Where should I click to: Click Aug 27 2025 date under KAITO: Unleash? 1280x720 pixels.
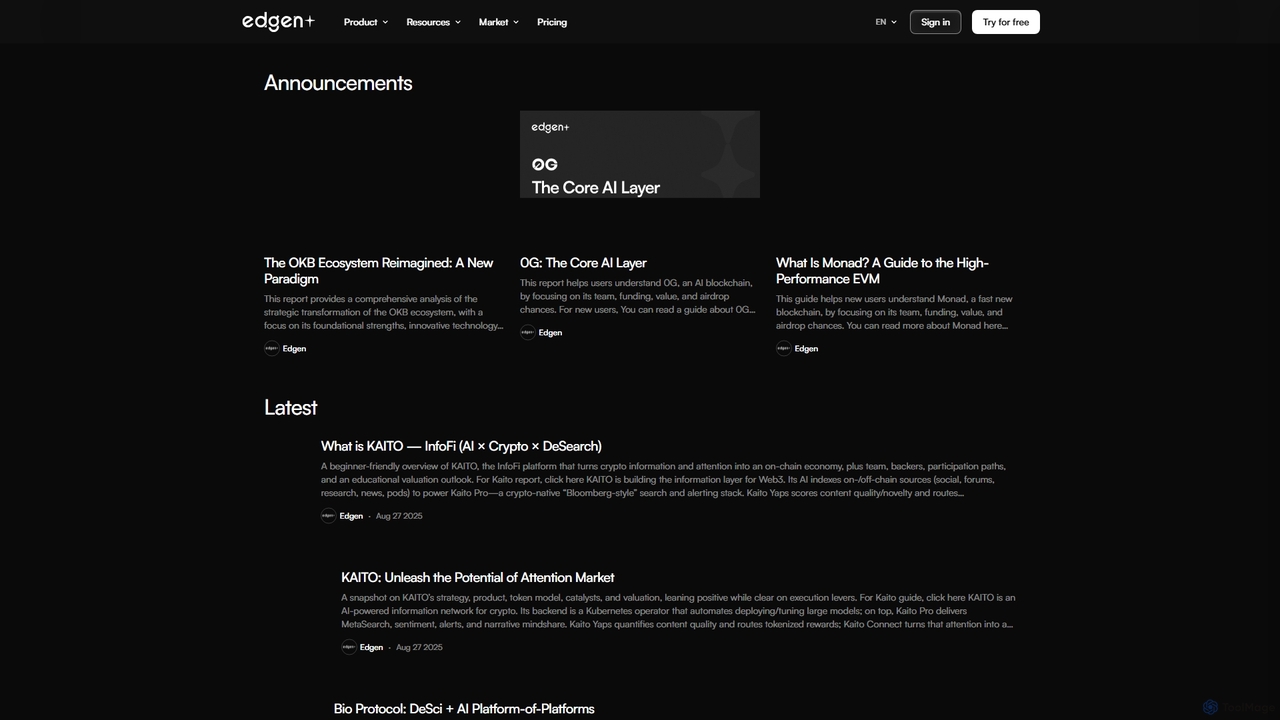pos(419,647)
